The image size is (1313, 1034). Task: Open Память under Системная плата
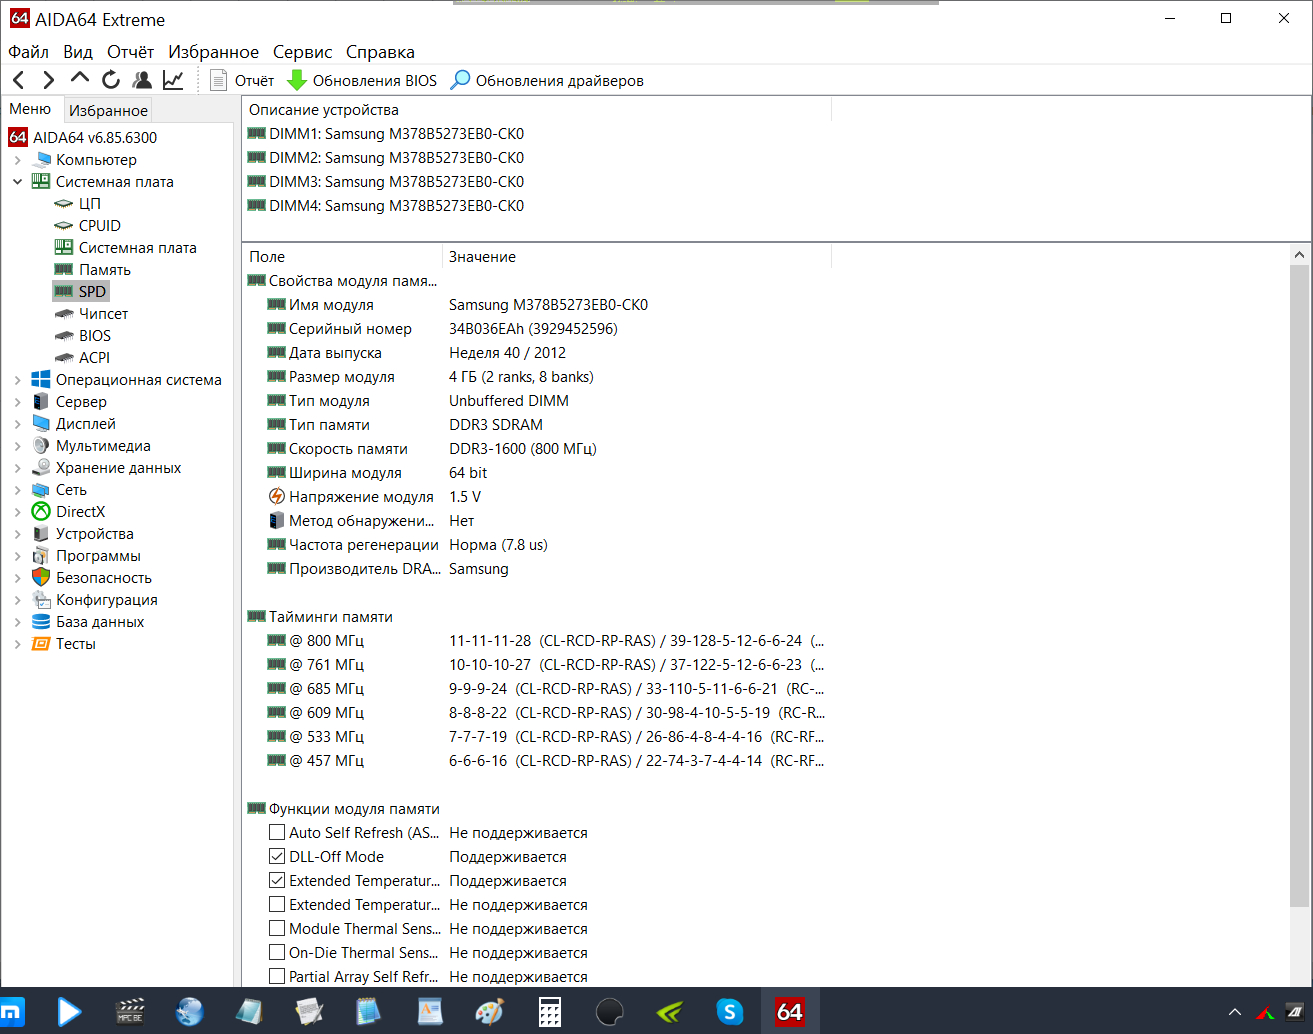click(x=105, y=270)
